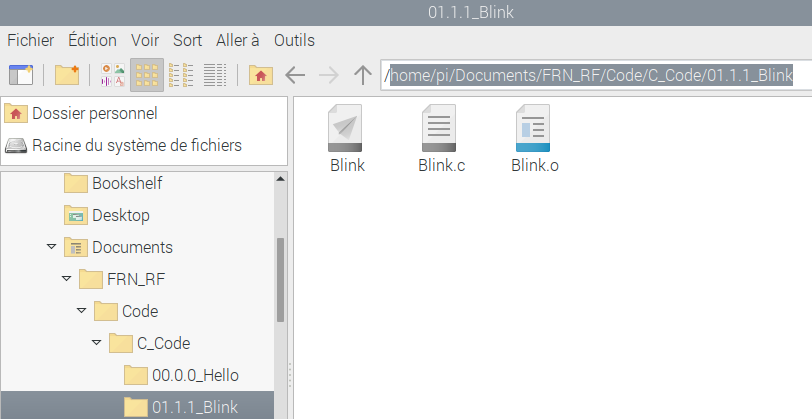This screenshot has width=812, height=419.
Task: Open Dossier personnel in places
Action: coord(94,113)
